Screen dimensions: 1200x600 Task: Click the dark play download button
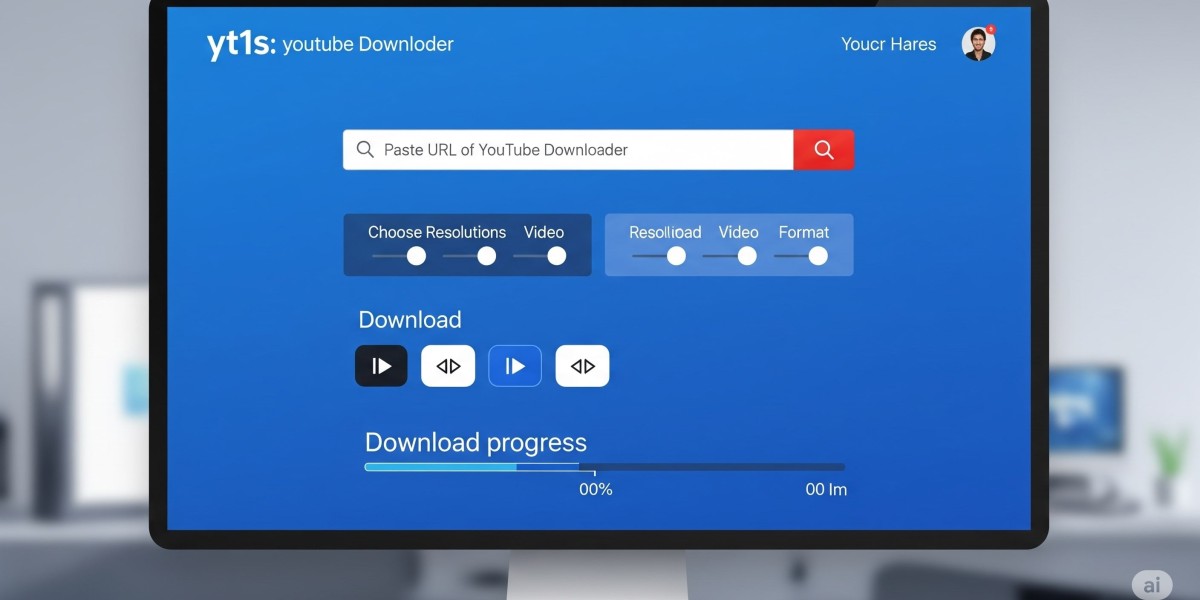(x=381, y=366)
